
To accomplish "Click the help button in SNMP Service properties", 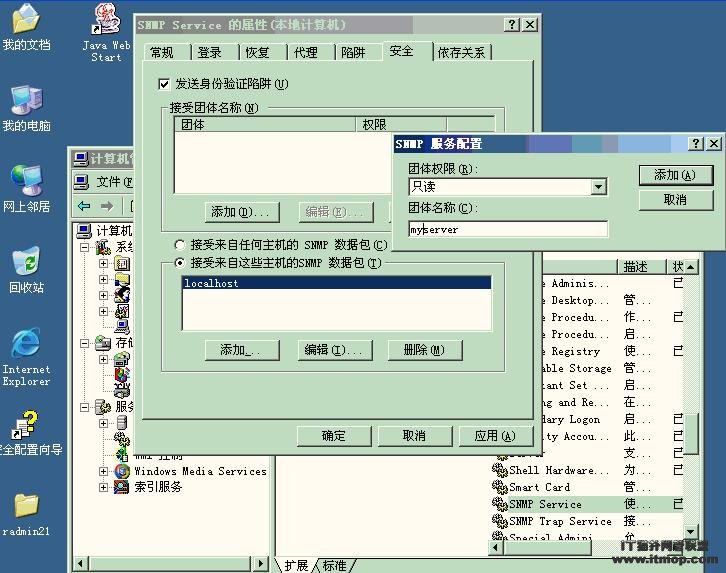I will (x=512, y=25).
